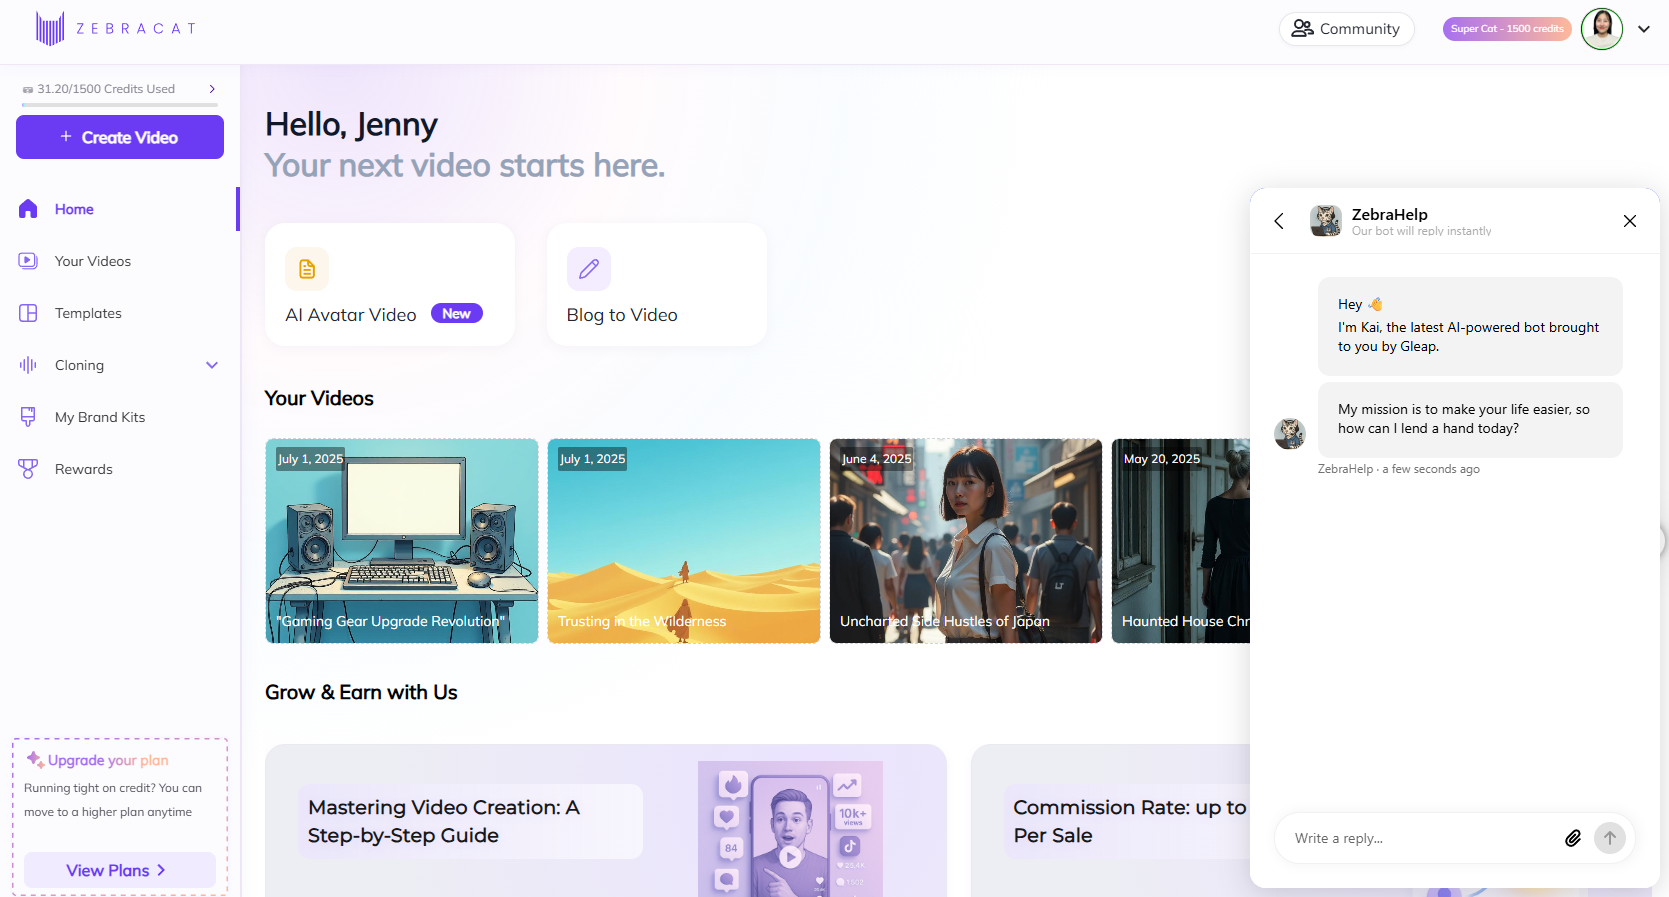1669x897 pixels.
Task: Send the chat reply arrow
Action: pos(1610,838)
